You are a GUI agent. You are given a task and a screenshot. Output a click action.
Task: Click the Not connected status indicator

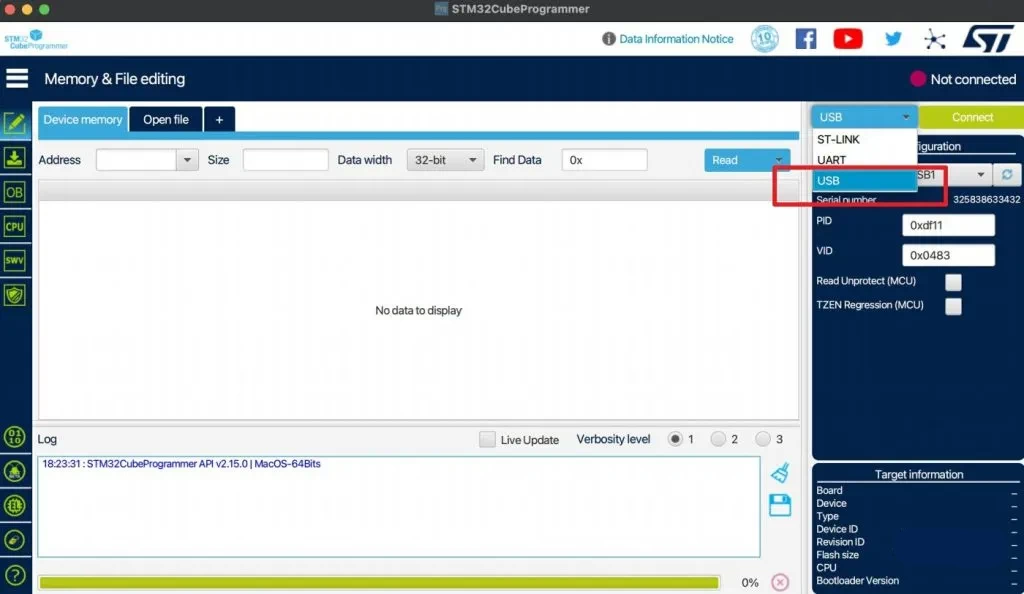(x=963, y=79)
